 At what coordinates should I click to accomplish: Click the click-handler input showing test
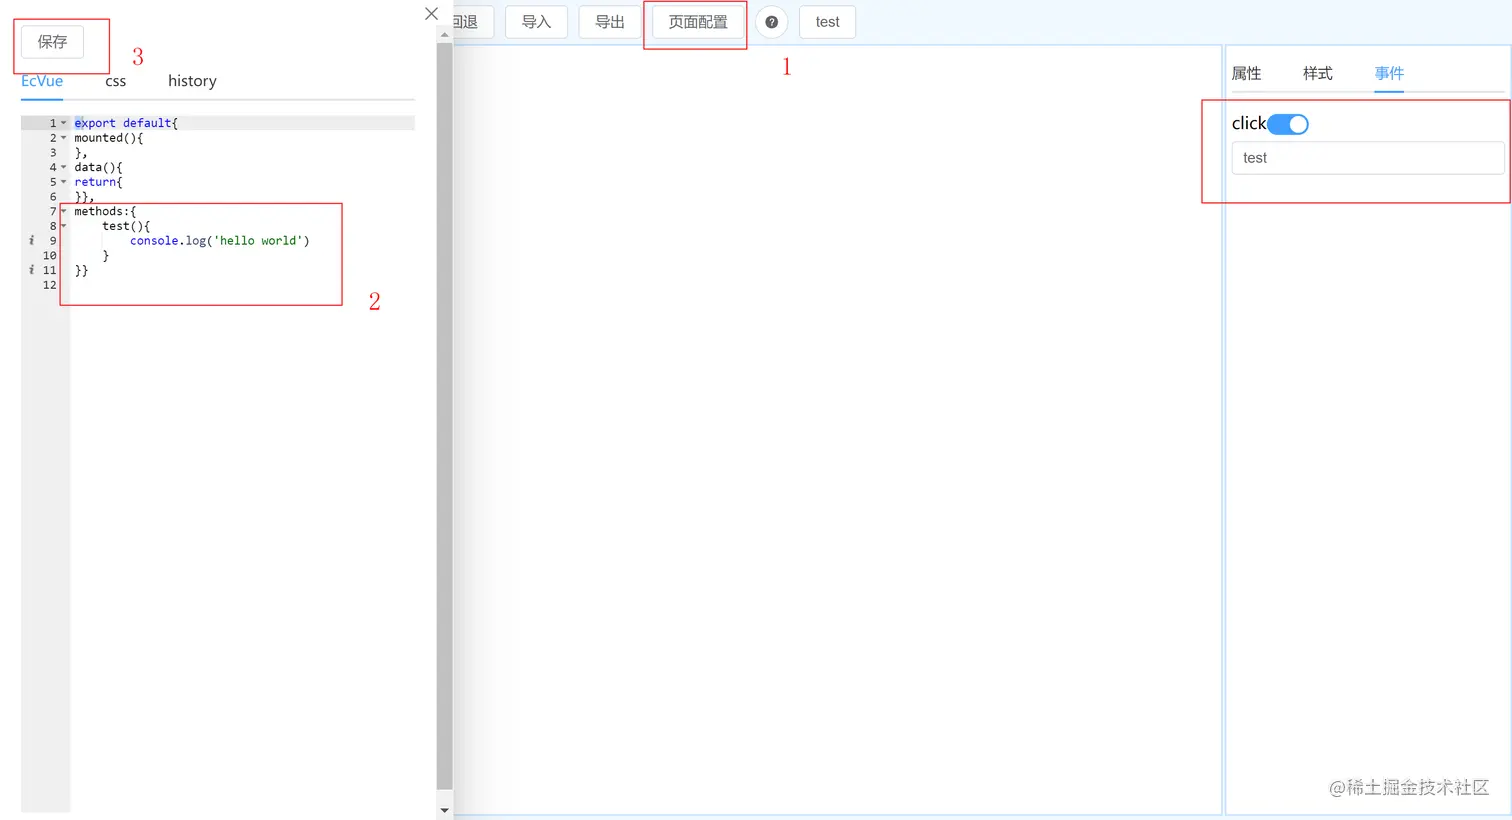coord(1367,157)
